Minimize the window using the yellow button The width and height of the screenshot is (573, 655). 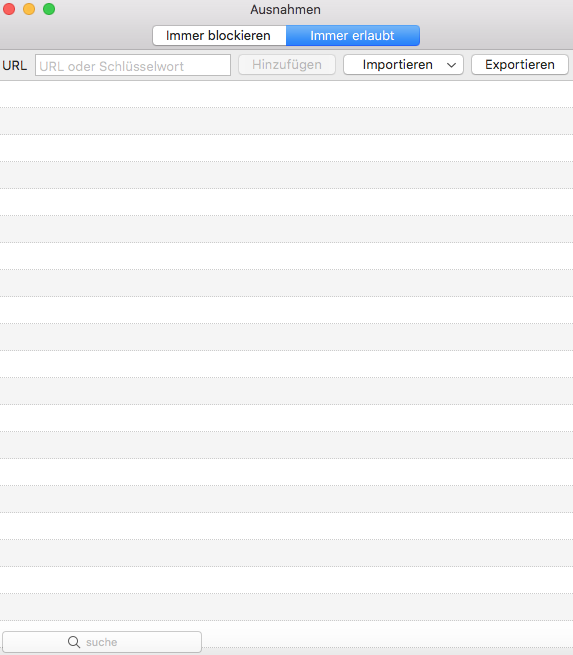click(29, 9)
